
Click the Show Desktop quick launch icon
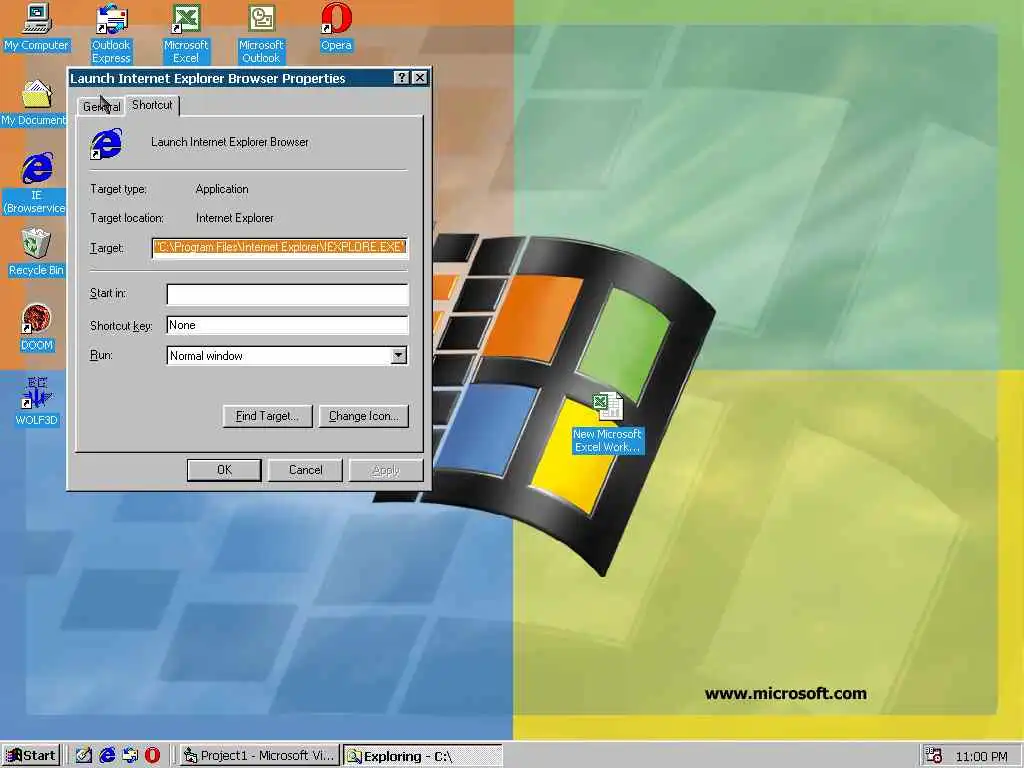tap(83, 756)
